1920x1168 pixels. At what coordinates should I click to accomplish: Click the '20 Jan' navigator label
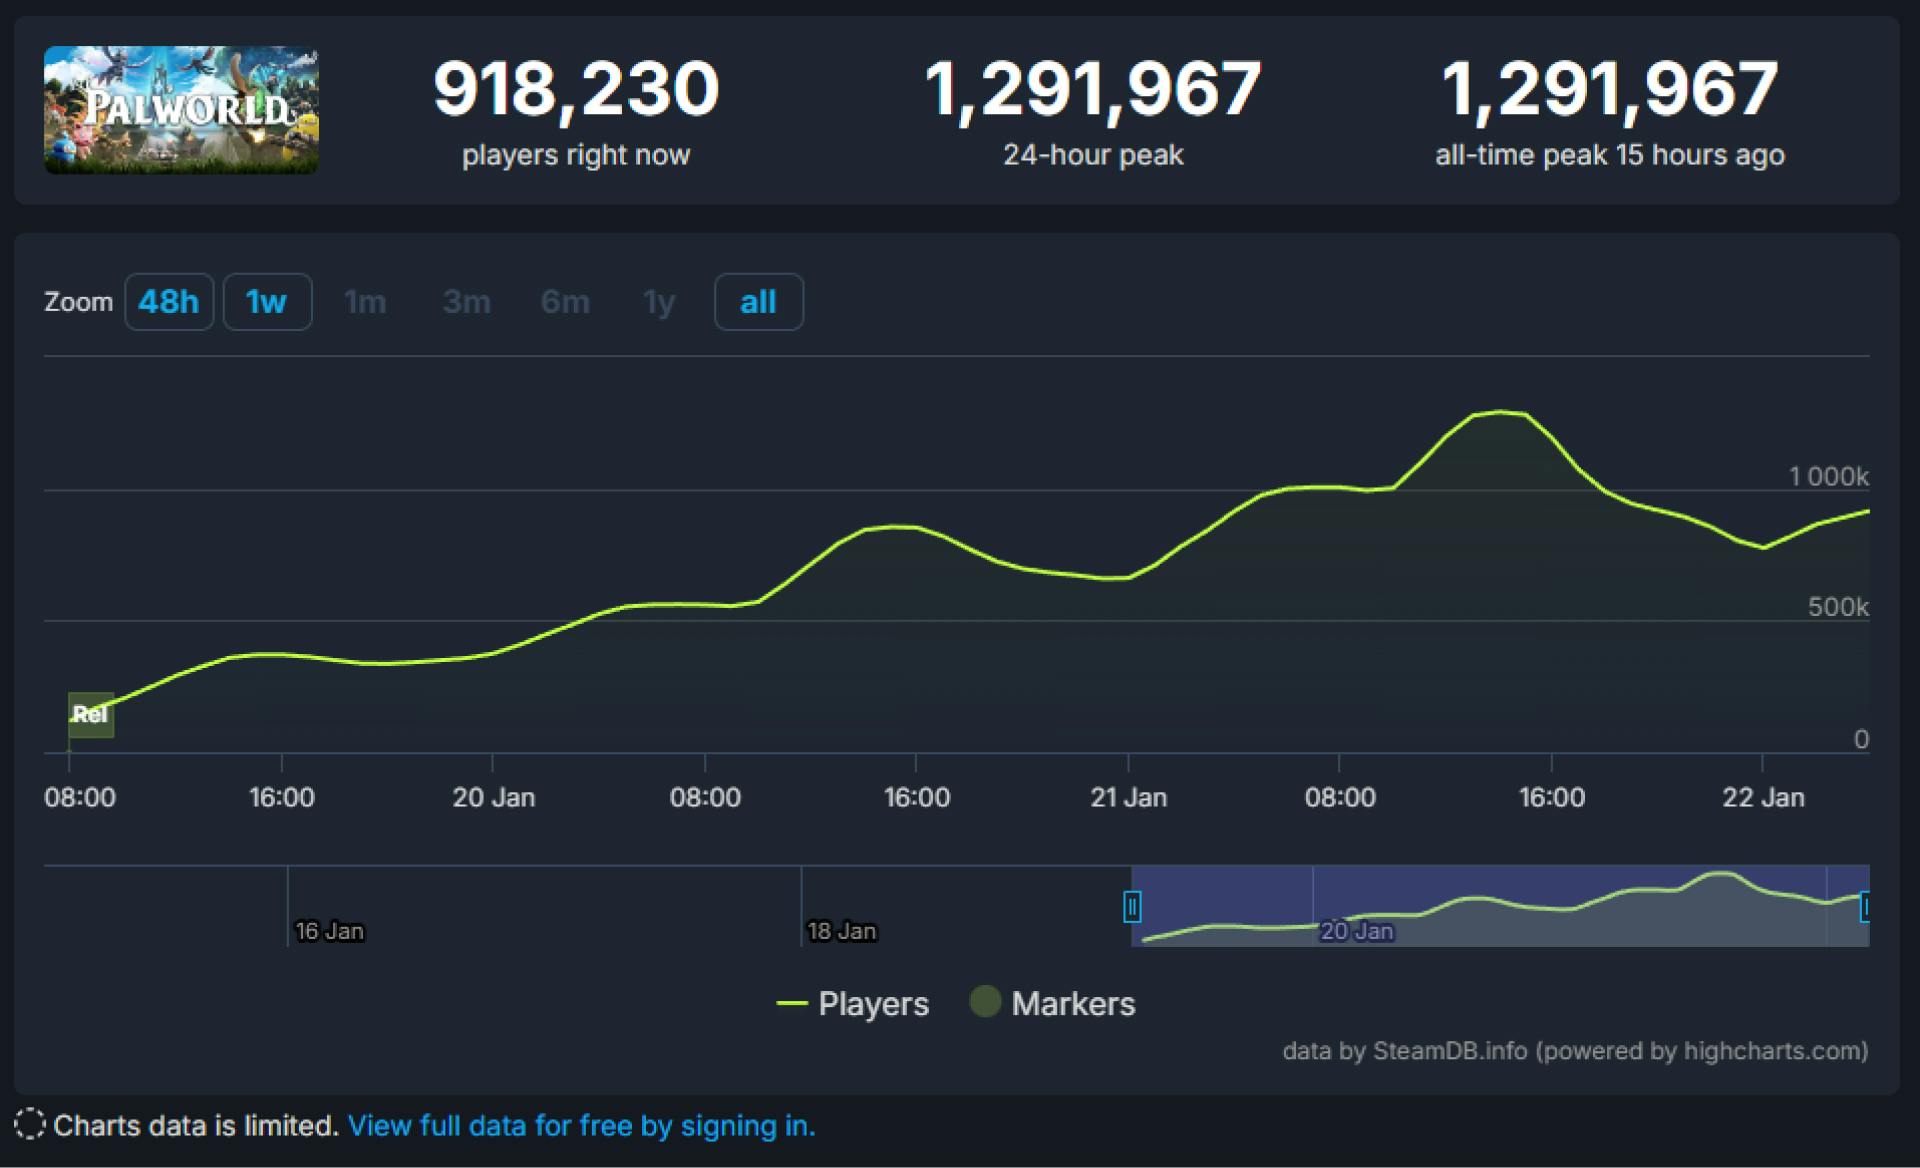point(1357,931)
